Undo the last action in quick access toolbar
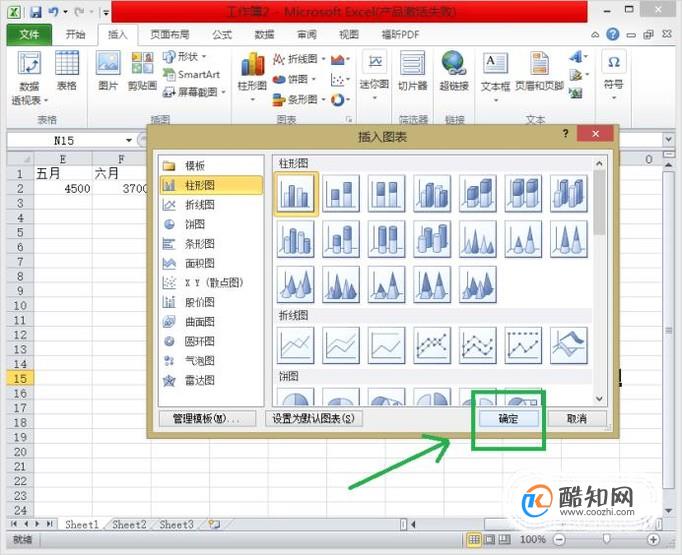682x555 pixels. (x=53, y=12)
